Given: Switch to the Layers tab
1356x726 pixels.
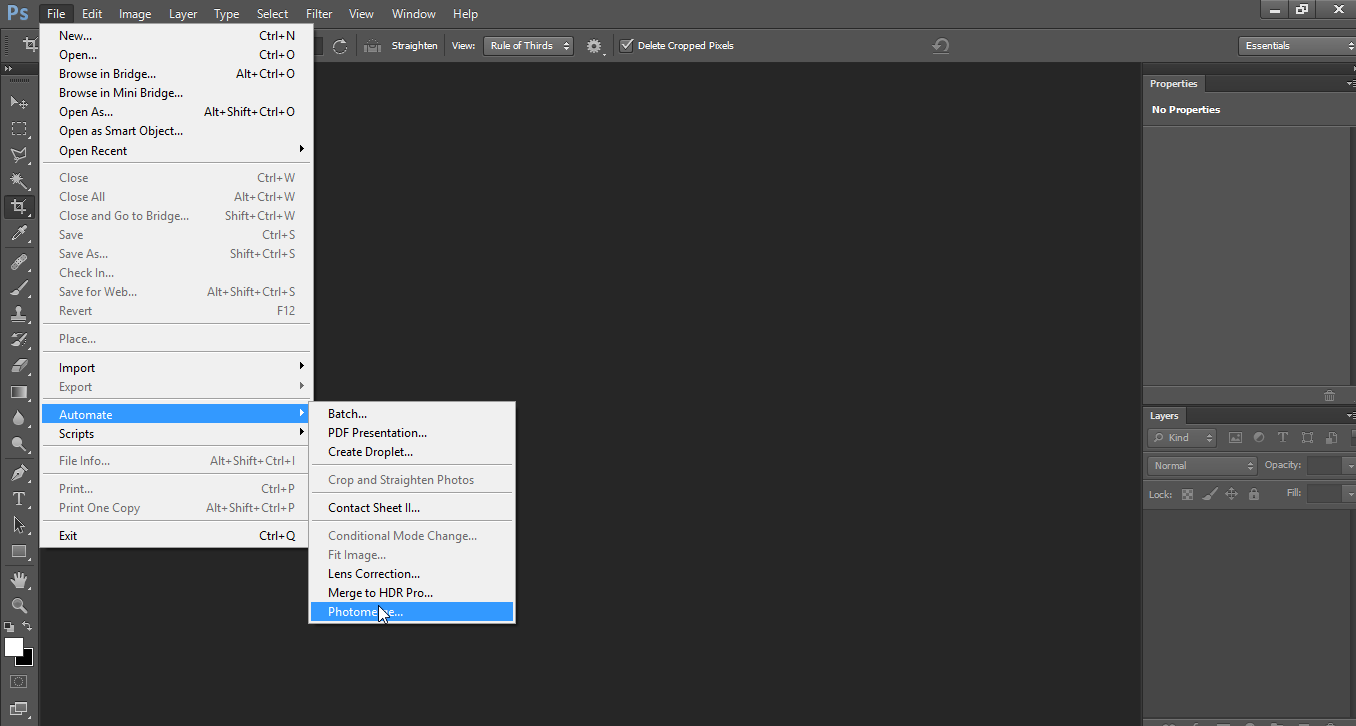Looking at the screenshot, I should [x=1164, y=416].
